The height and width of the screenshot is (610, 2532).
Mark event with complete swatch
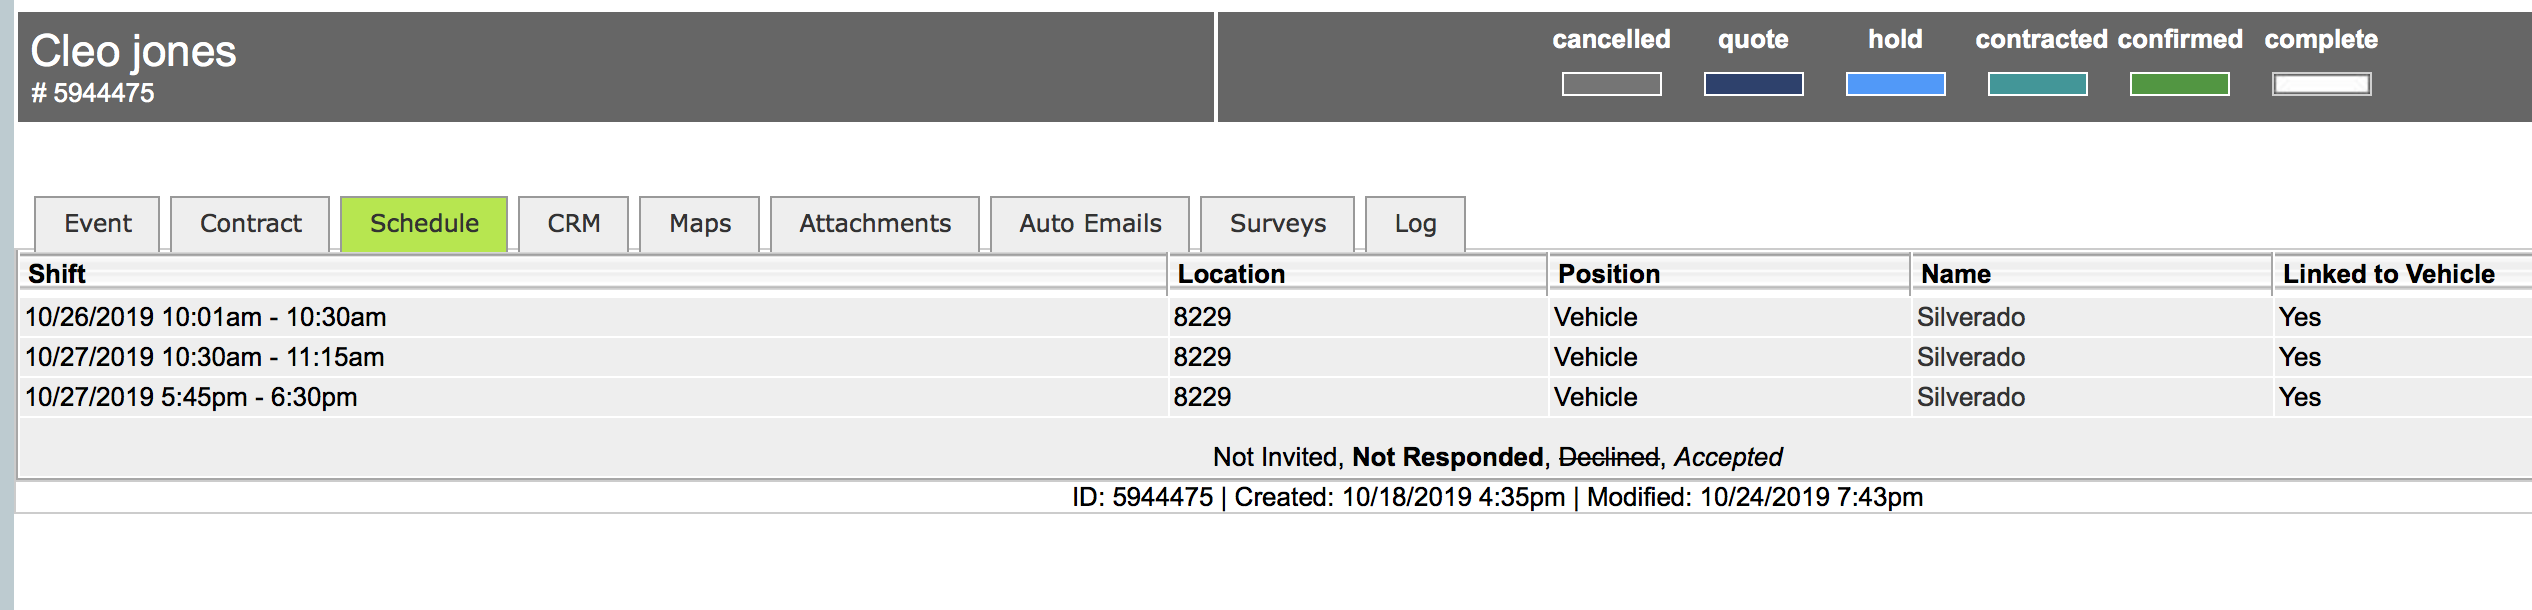[2321, 84]
